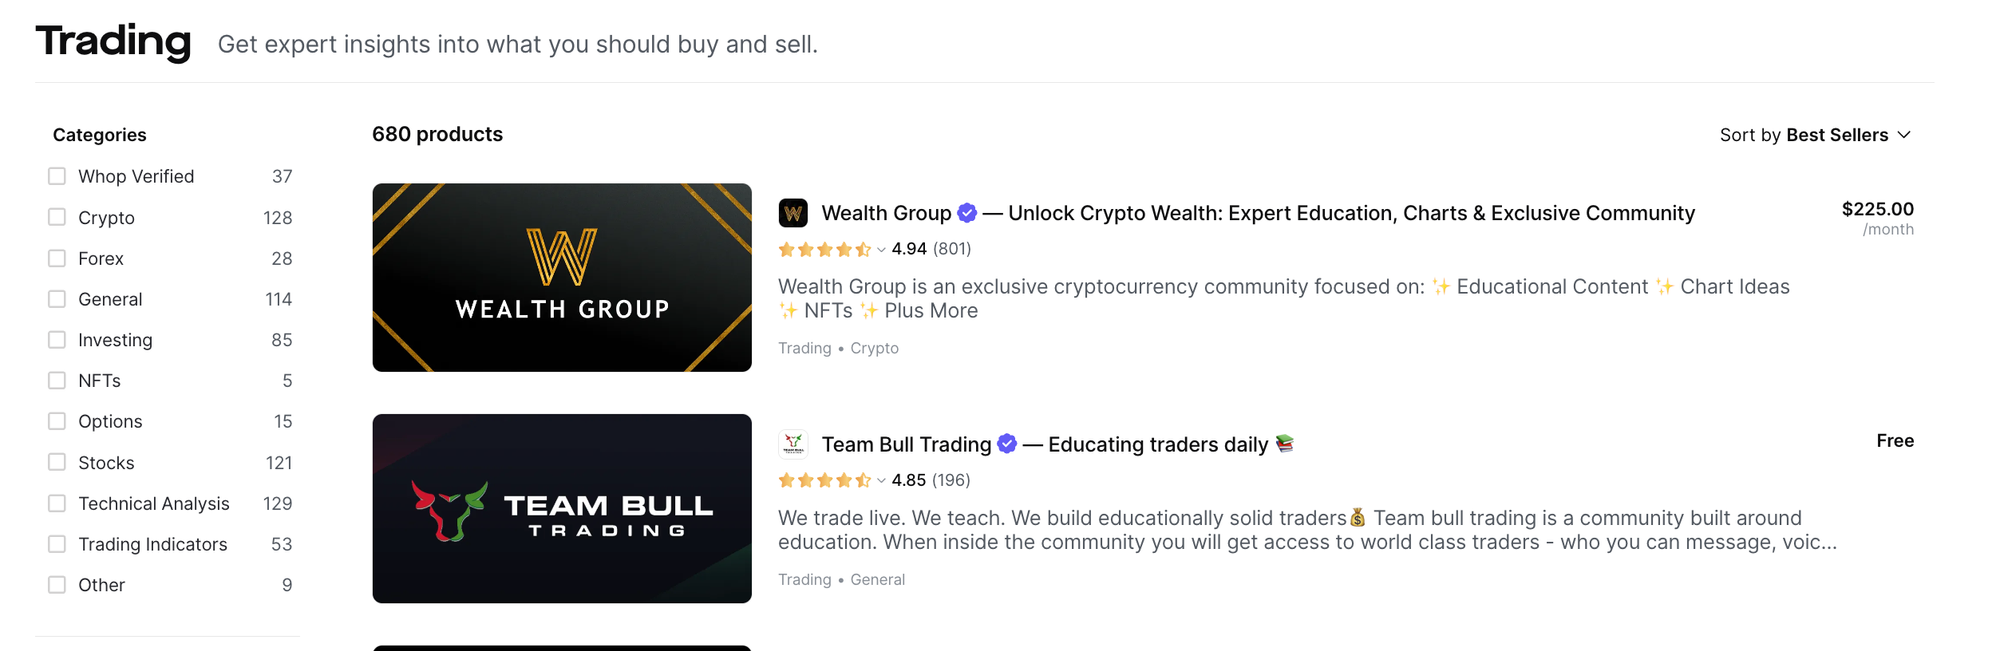This screenshot has width=2000, height=651.
Task: Click the Crypto tag under Wealth Group
Action: click(874, 348)
